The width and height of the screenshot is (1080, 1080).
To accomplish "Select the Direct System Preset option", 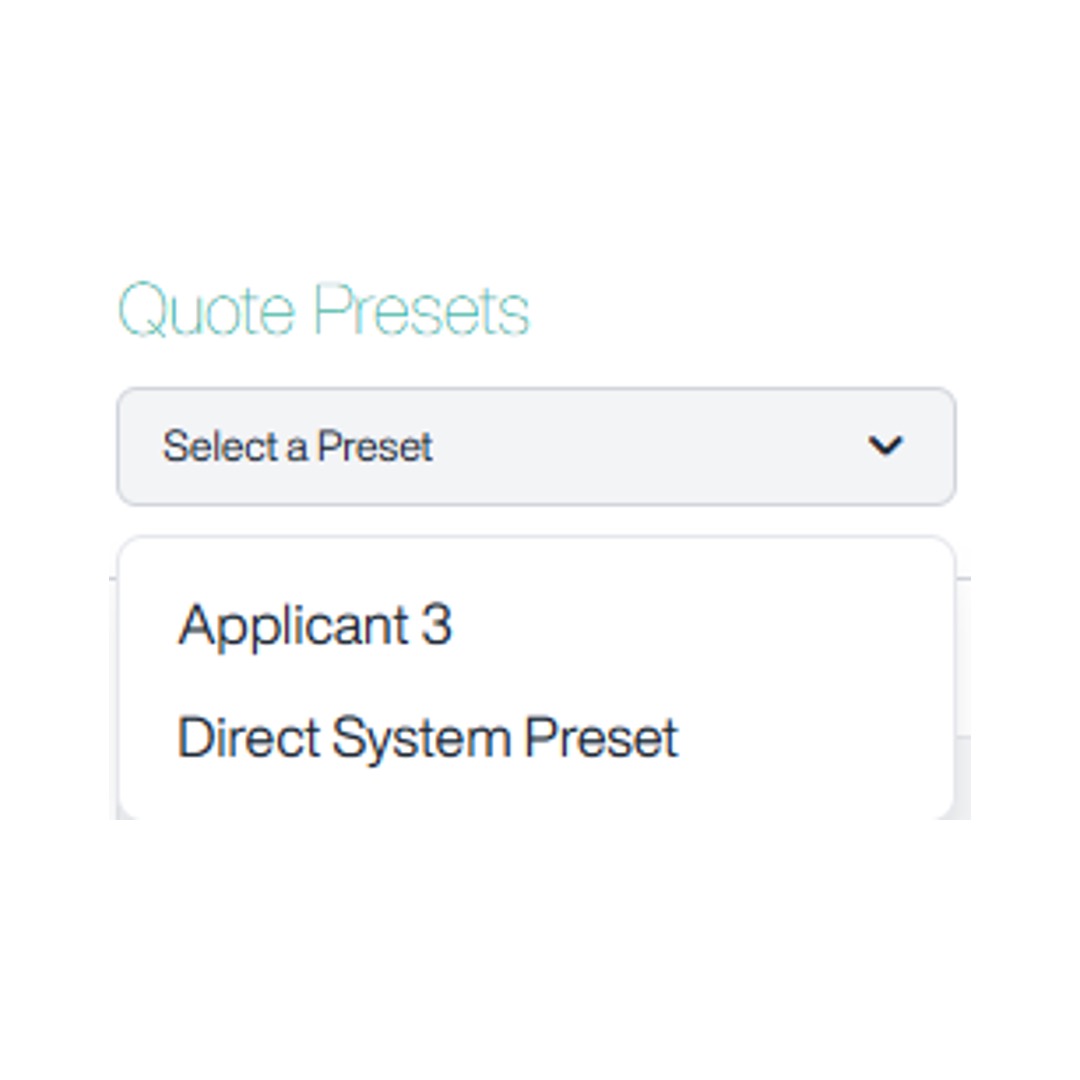I will click(x=428, y=738).
